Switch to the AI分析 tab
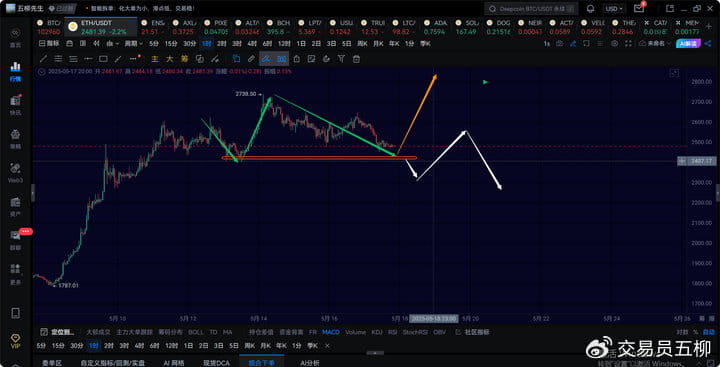 click(x=309, y=363)
